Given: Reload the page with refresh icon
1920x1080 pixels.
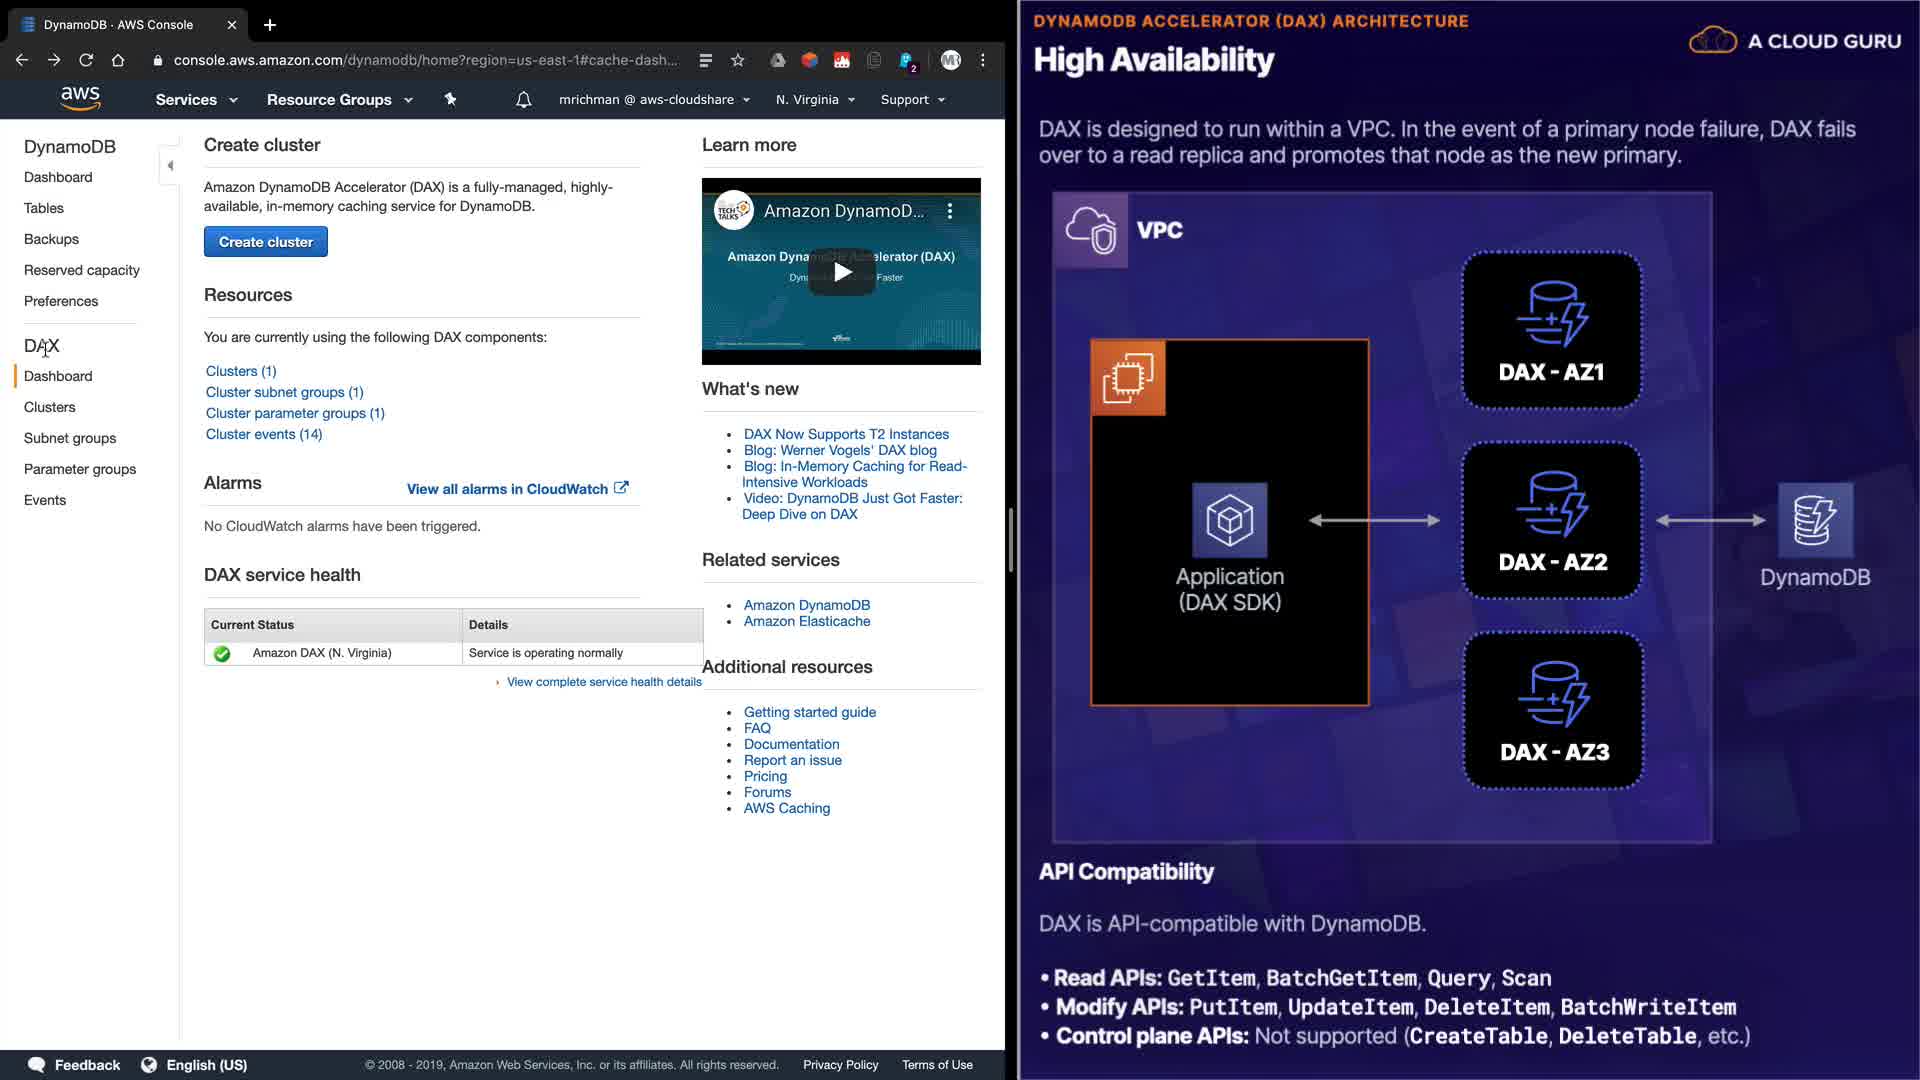Looking at the screenshot, I should click(86, 60).
